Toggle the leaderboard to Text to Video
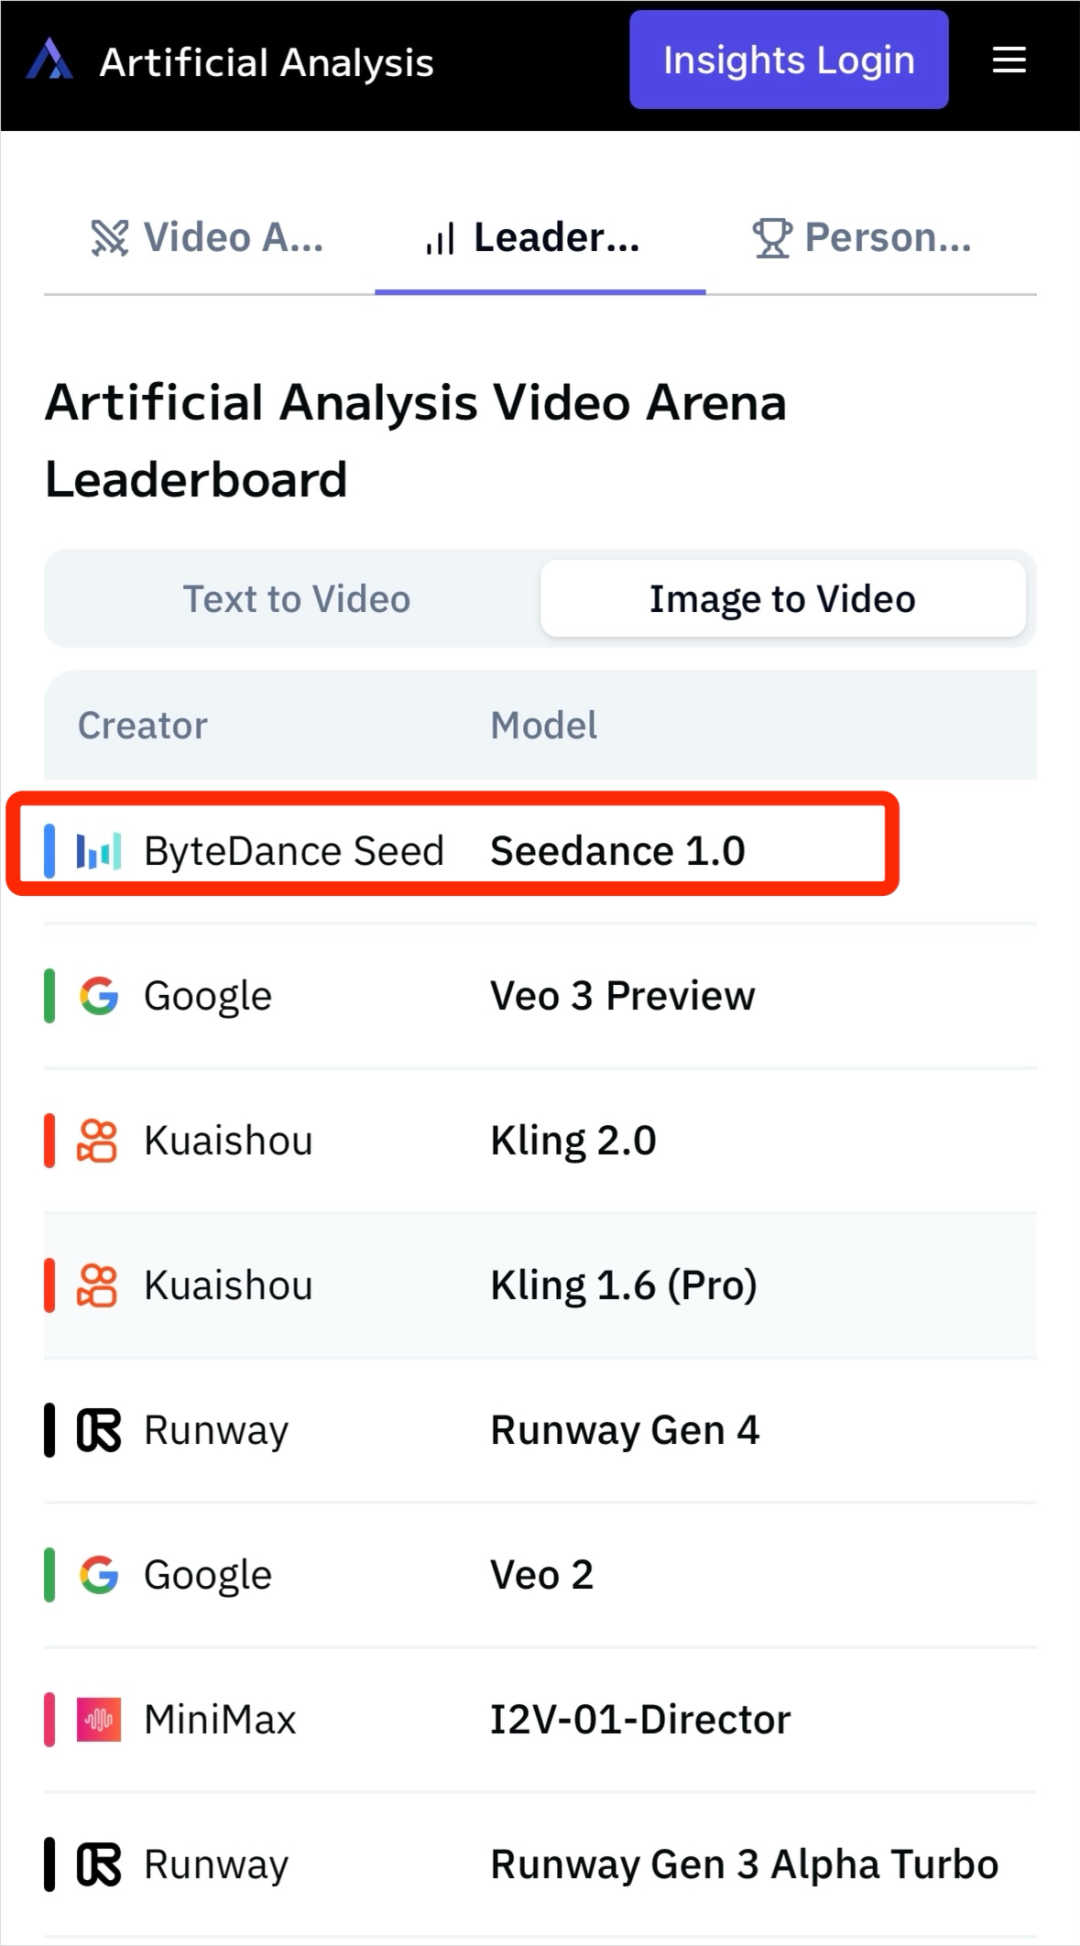 (x=296, y=598)
